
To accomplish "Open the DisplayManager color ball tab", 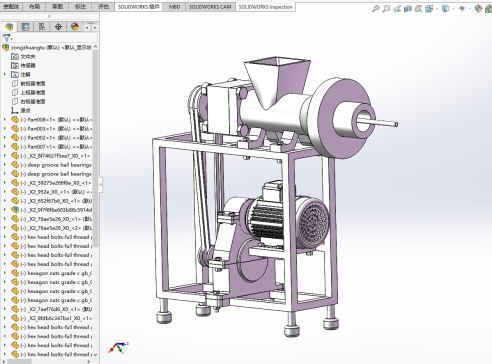I will (x=74, y=27).
